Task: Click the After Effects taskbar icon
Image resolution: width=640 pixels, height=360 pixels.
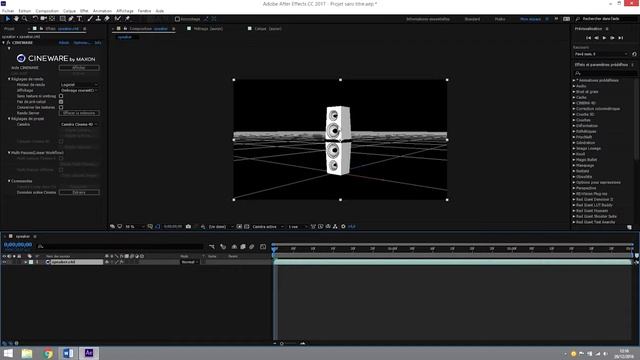Action: click(x=89, y=353)
